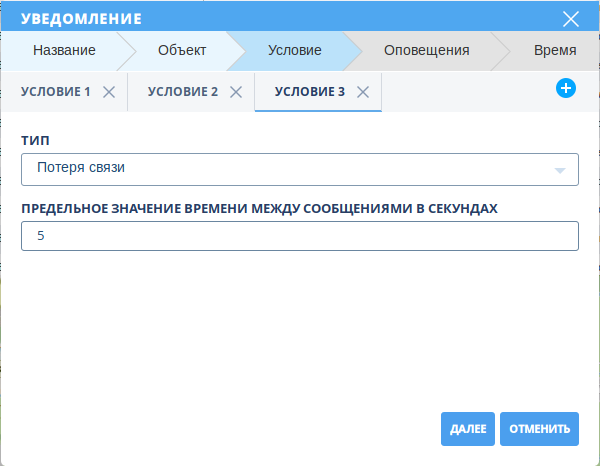
Task: Click the Уведомление dialog title bar
Action: point(250,19)
